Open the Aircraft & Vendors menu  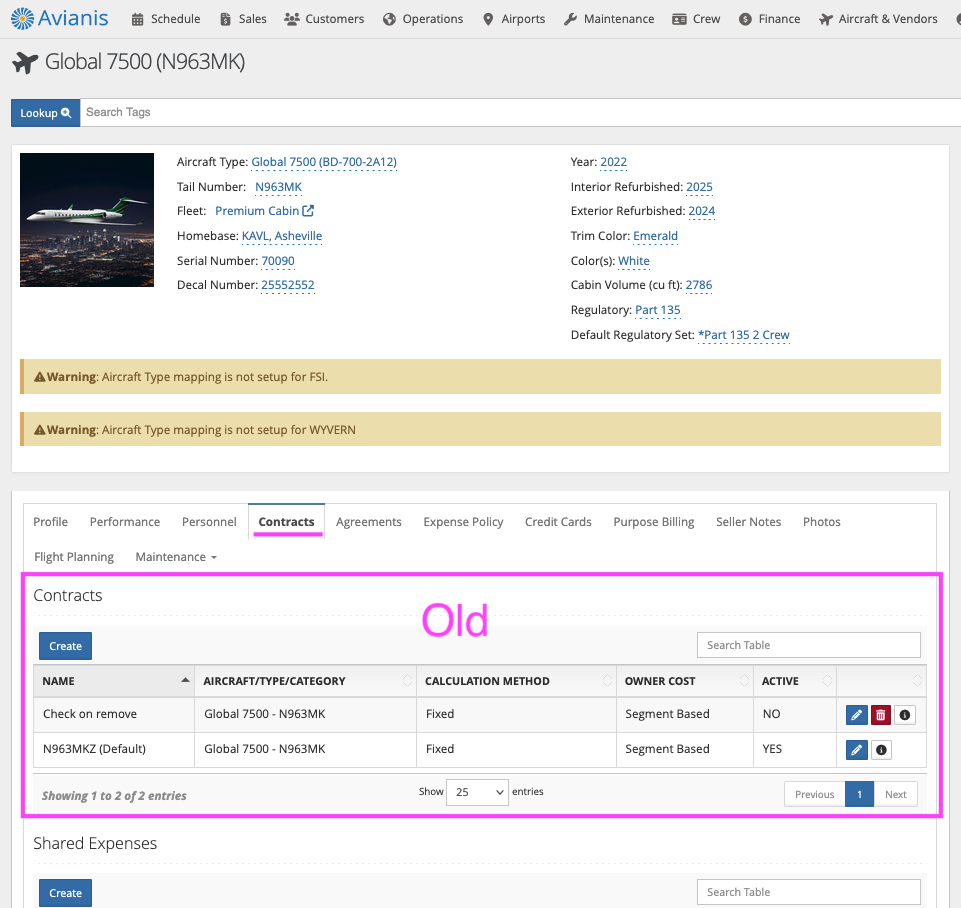pyautogui.click(x=878, y=19)
